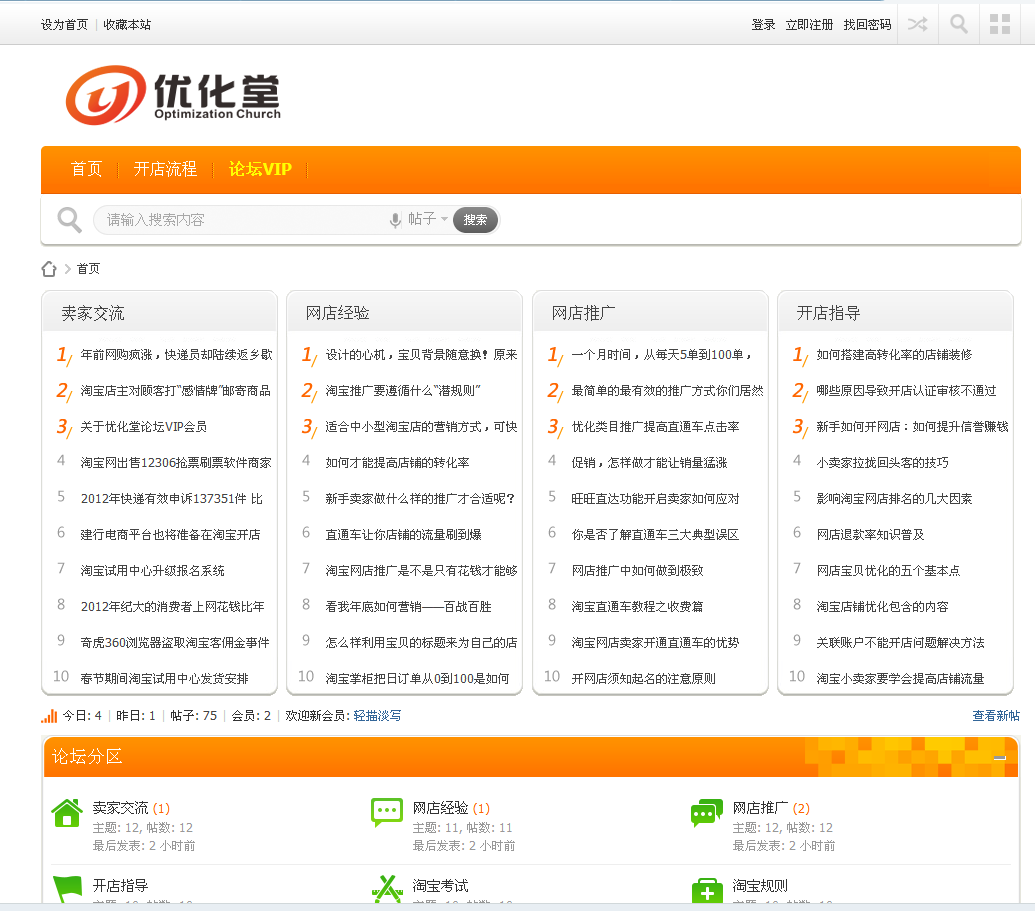1035x911 pixels.
Task: Open search via the top-right magnifier icon
Action: click(x=958, y=23)
